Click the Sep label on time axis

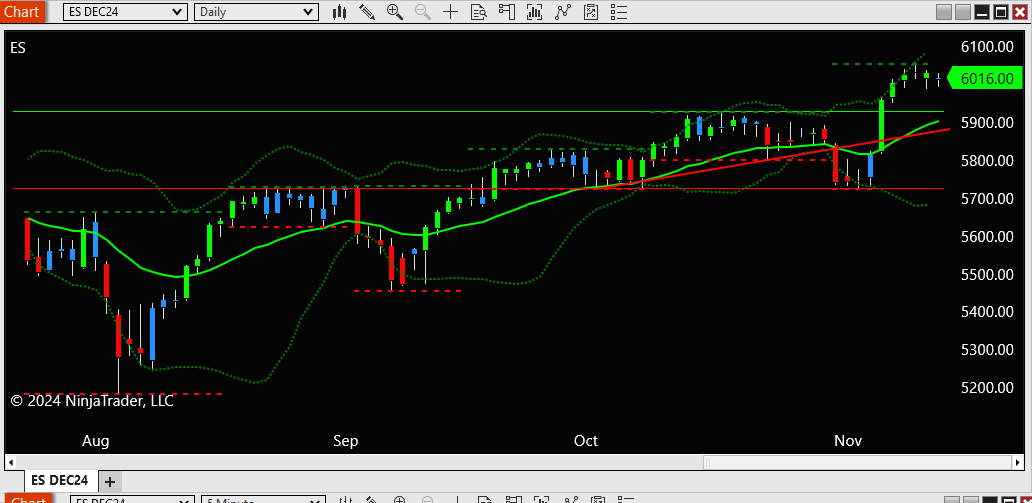pos(346,441)
